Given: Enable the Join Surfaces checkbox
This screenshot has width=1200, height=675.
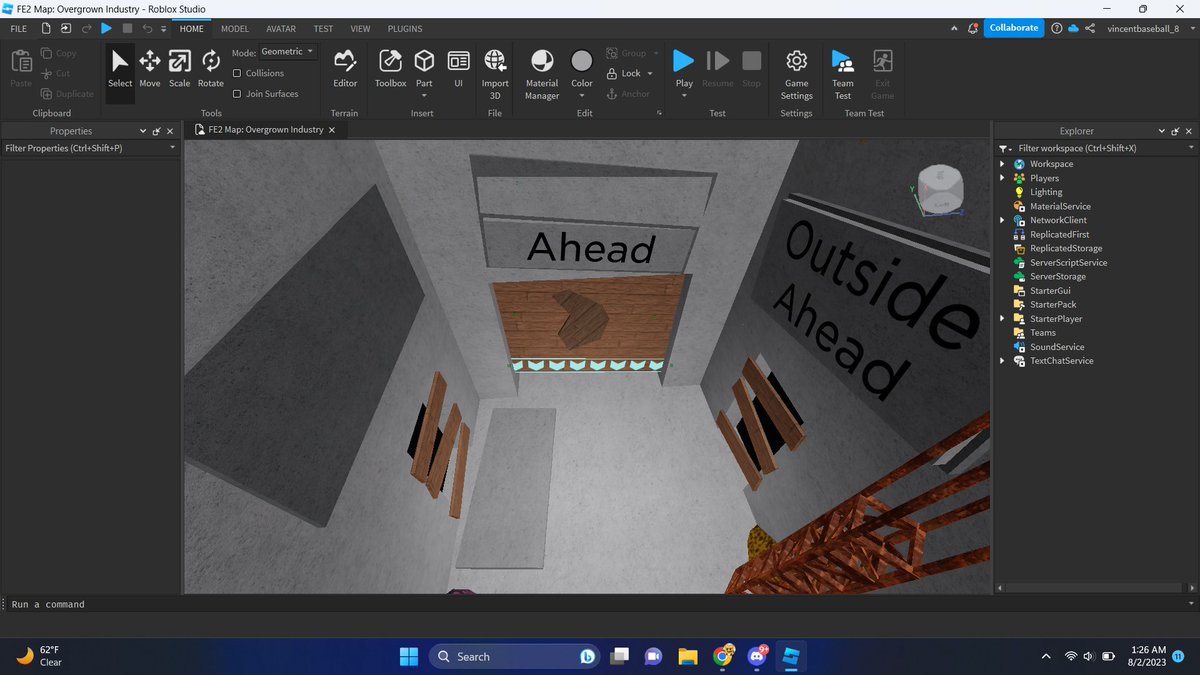Looking at the screenshot, I should click(x=237, y=94).
